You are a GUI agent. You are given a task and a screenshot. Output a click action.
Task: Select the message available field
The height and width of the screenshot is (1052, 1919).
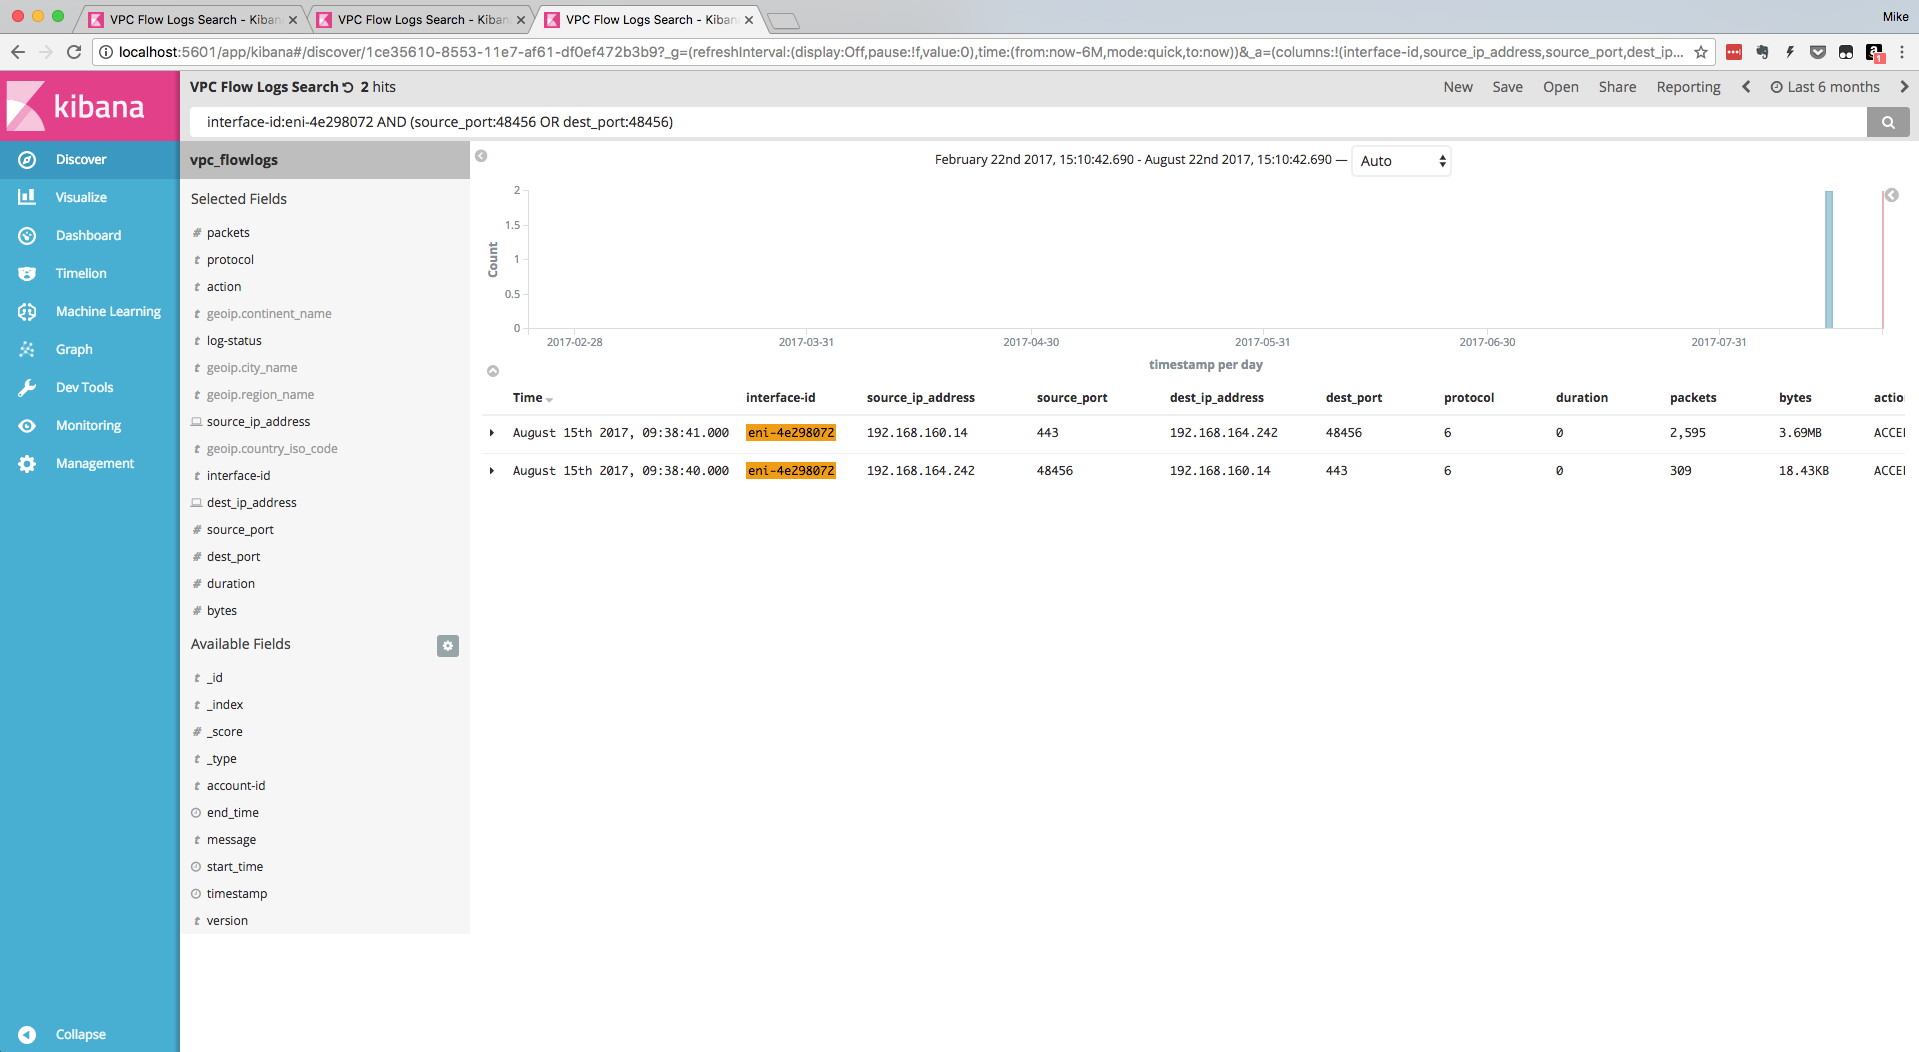(231, 840)
